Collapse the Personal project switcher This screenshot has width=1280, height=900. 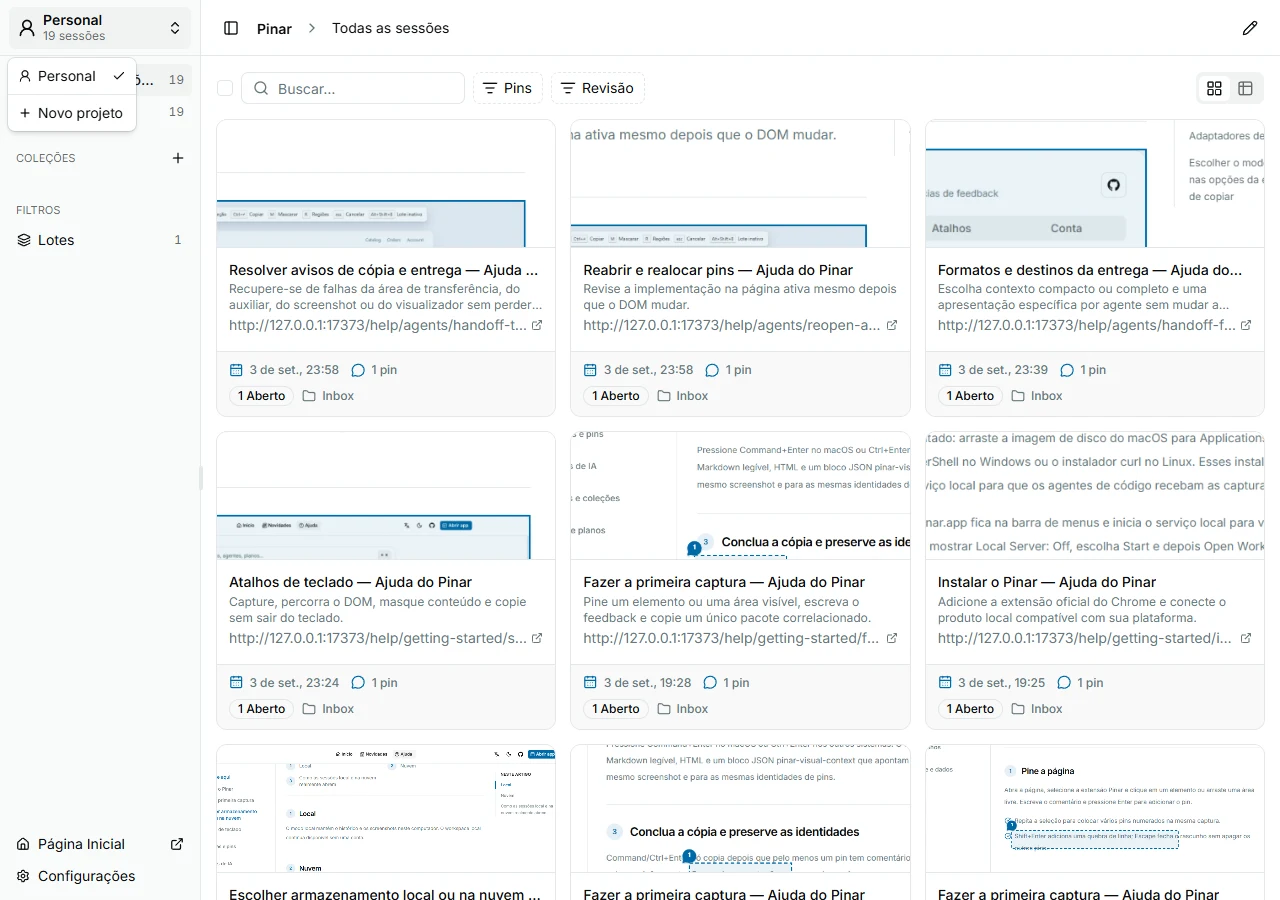[x=100, y=28]
